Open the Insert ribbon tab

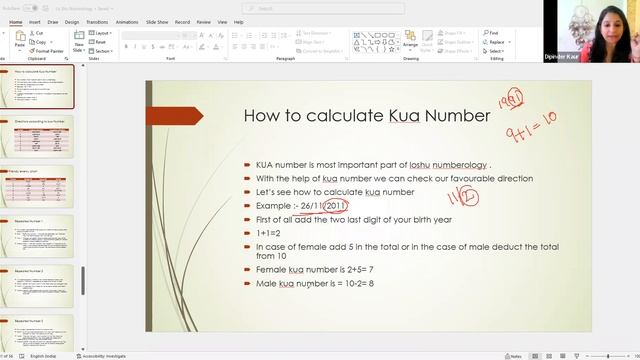click(x=35, y=22)
